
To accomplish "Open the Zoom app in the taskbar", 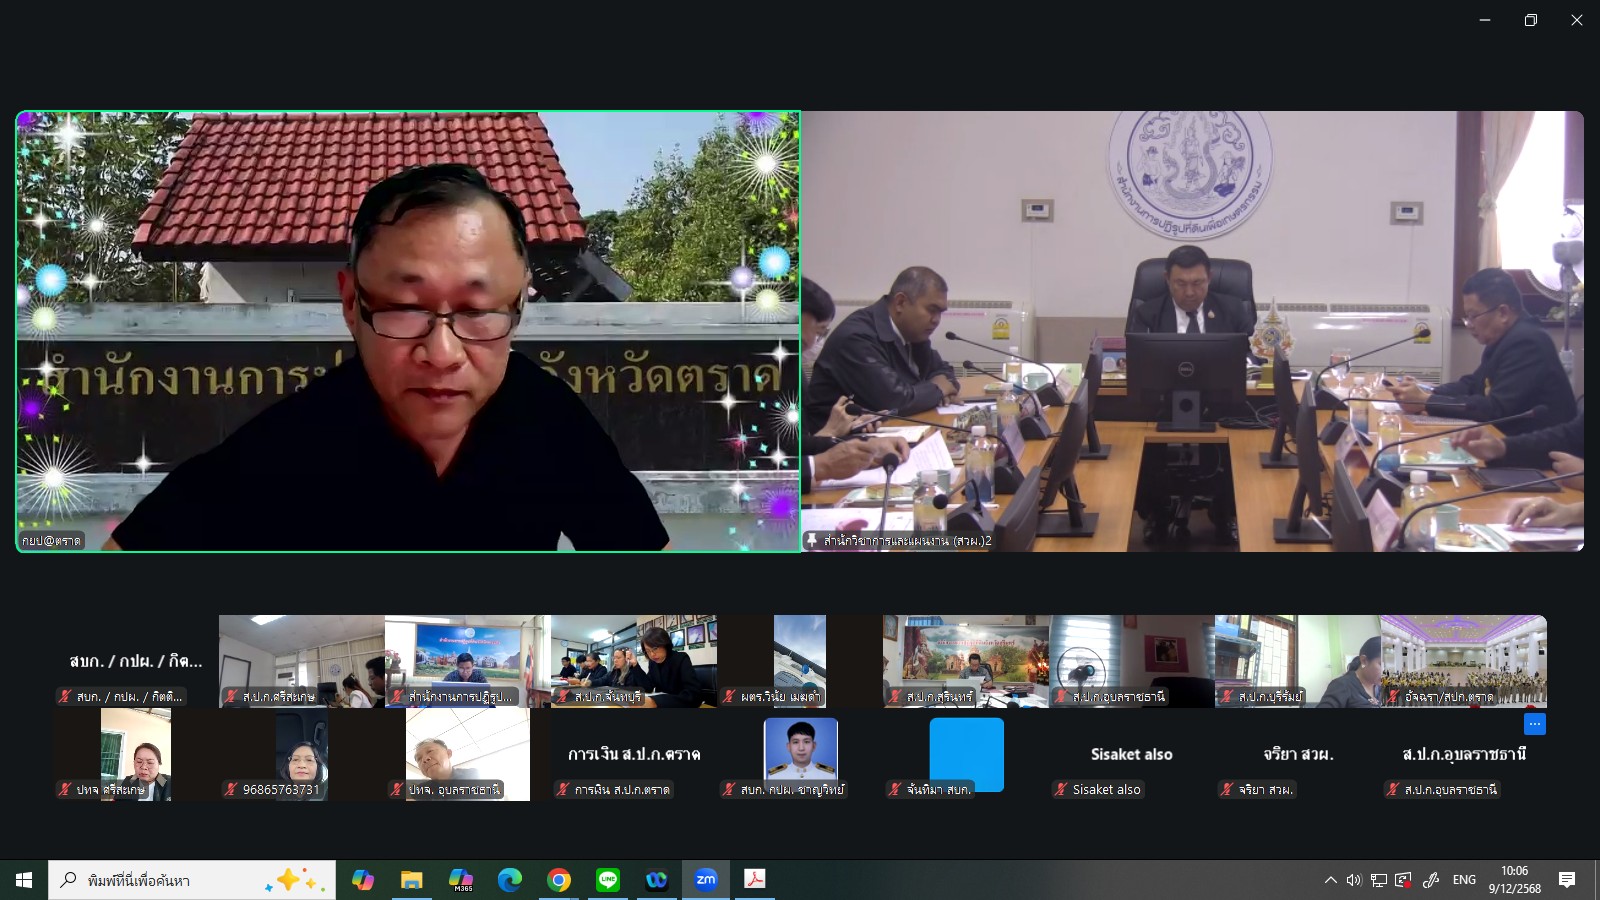I will (x=706, y=880).
